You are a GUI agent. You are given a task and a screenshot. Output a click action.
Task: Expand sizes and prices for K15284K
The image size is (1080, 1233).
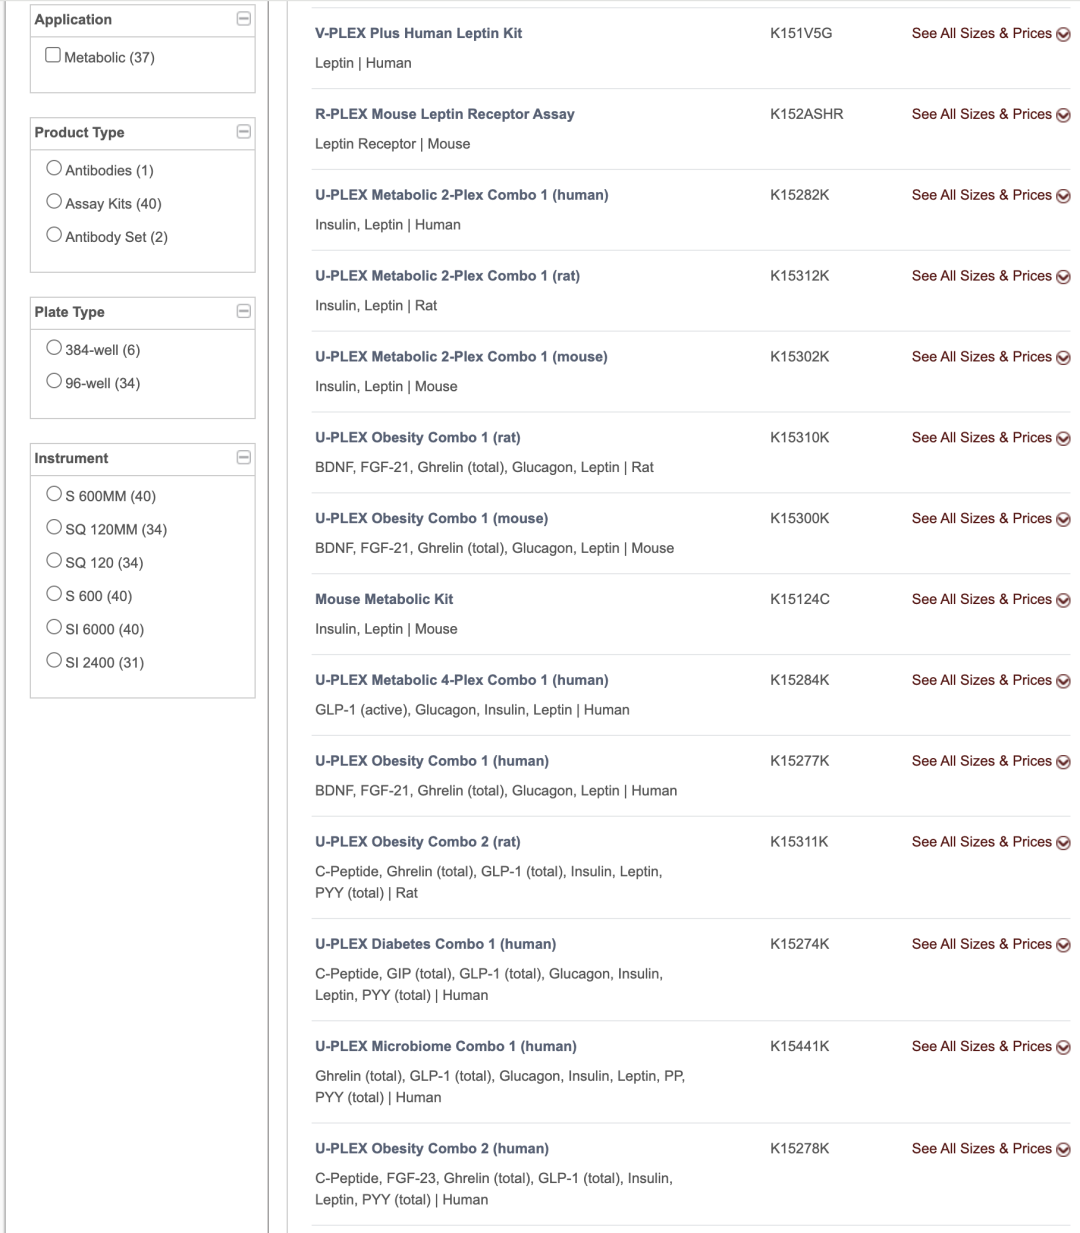pos(991,680)
